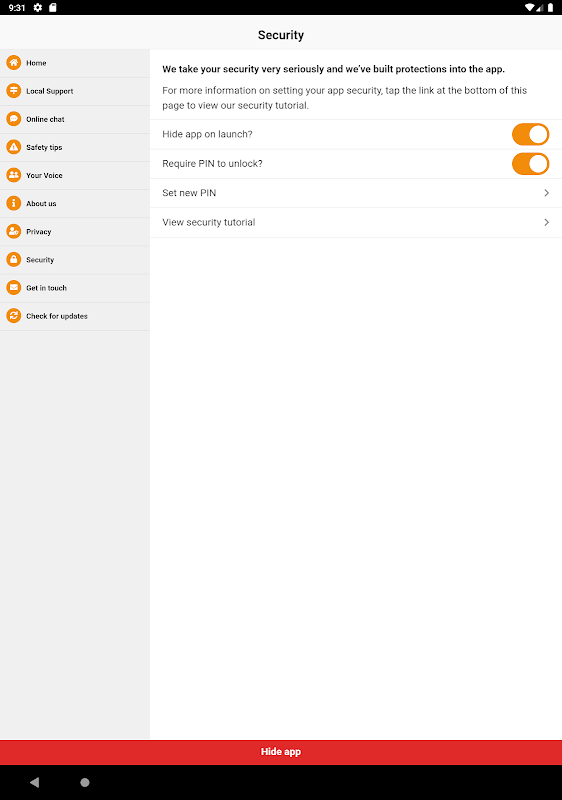Open Set new PIN chevron
The width and height of the screenshot is (562, 800).
click(546, 193)
